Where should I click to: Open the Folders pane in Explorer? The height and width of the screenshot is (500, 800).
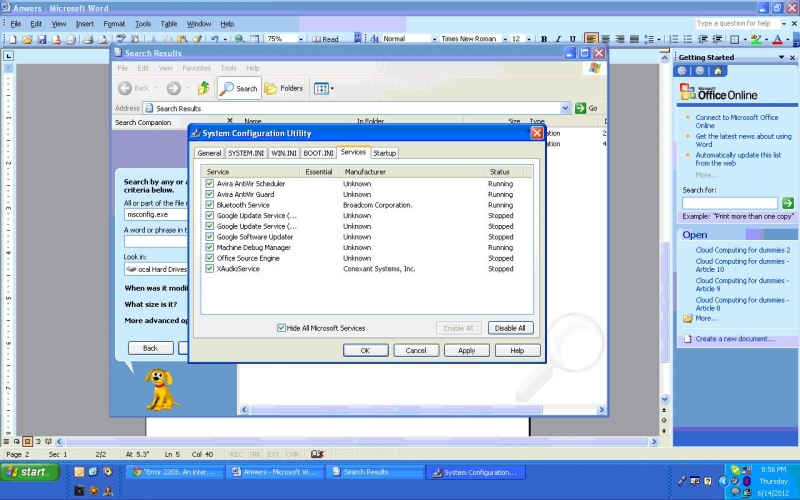[x=284, y=88]
